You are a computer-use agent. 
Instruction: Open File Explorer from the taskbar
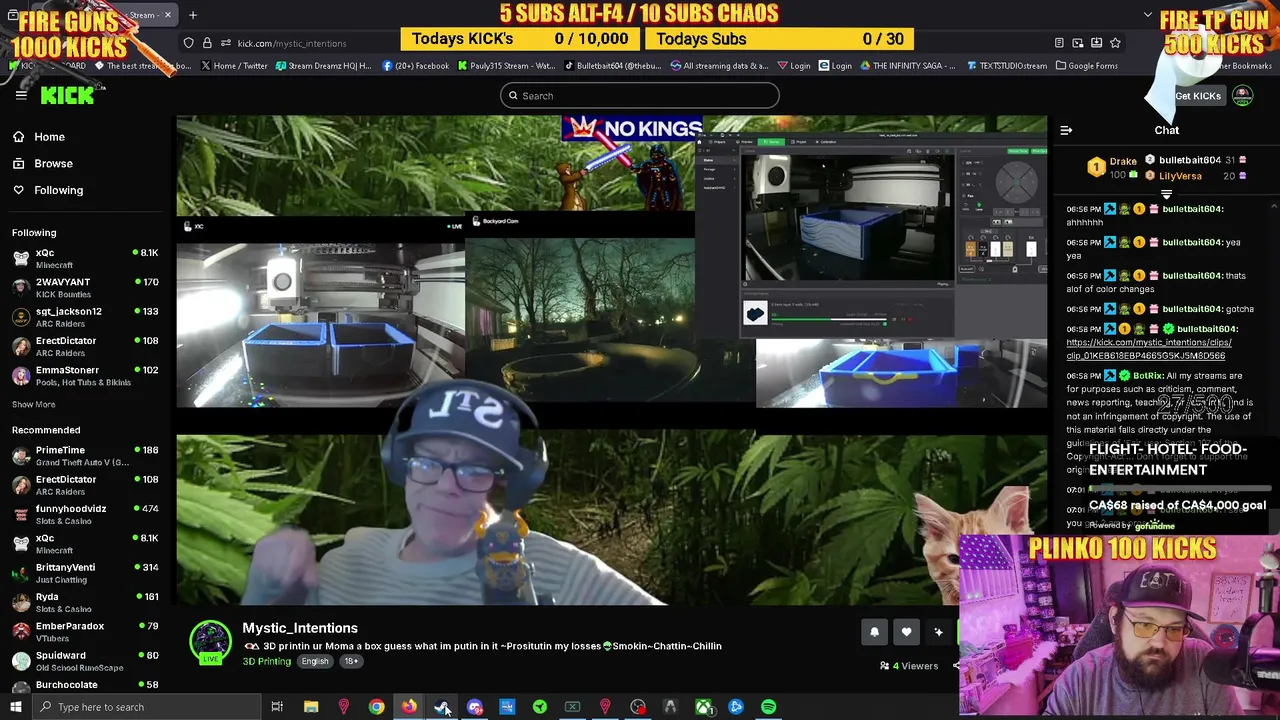click(311, 707)
